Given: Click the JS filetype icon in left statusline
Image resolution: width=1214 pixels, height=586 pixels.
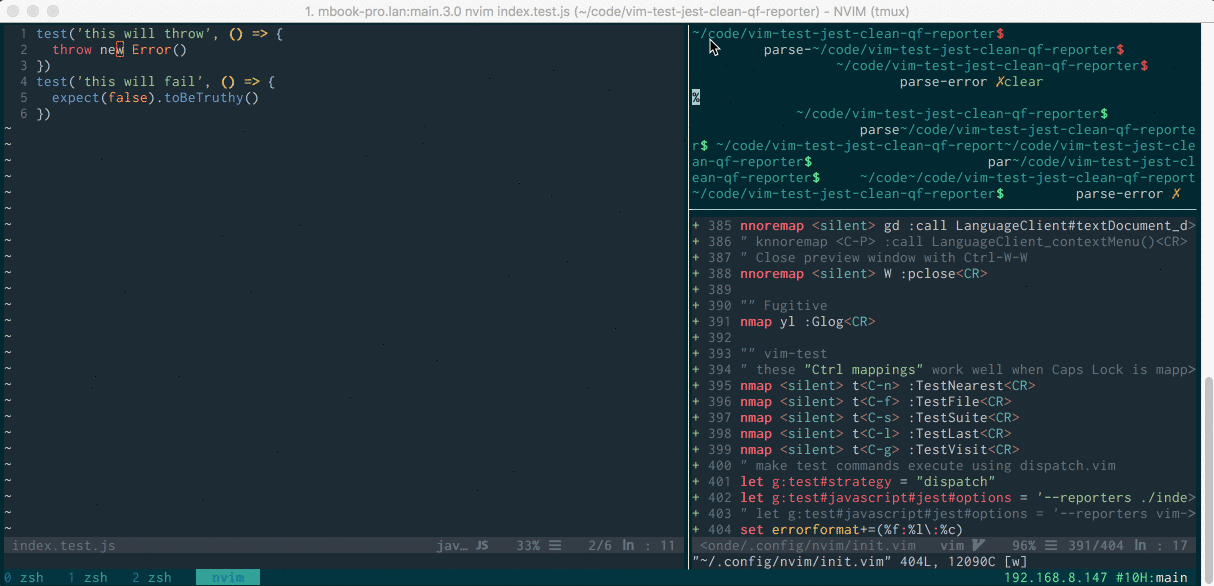Looking at the screenshot, I should coord(482,545).
